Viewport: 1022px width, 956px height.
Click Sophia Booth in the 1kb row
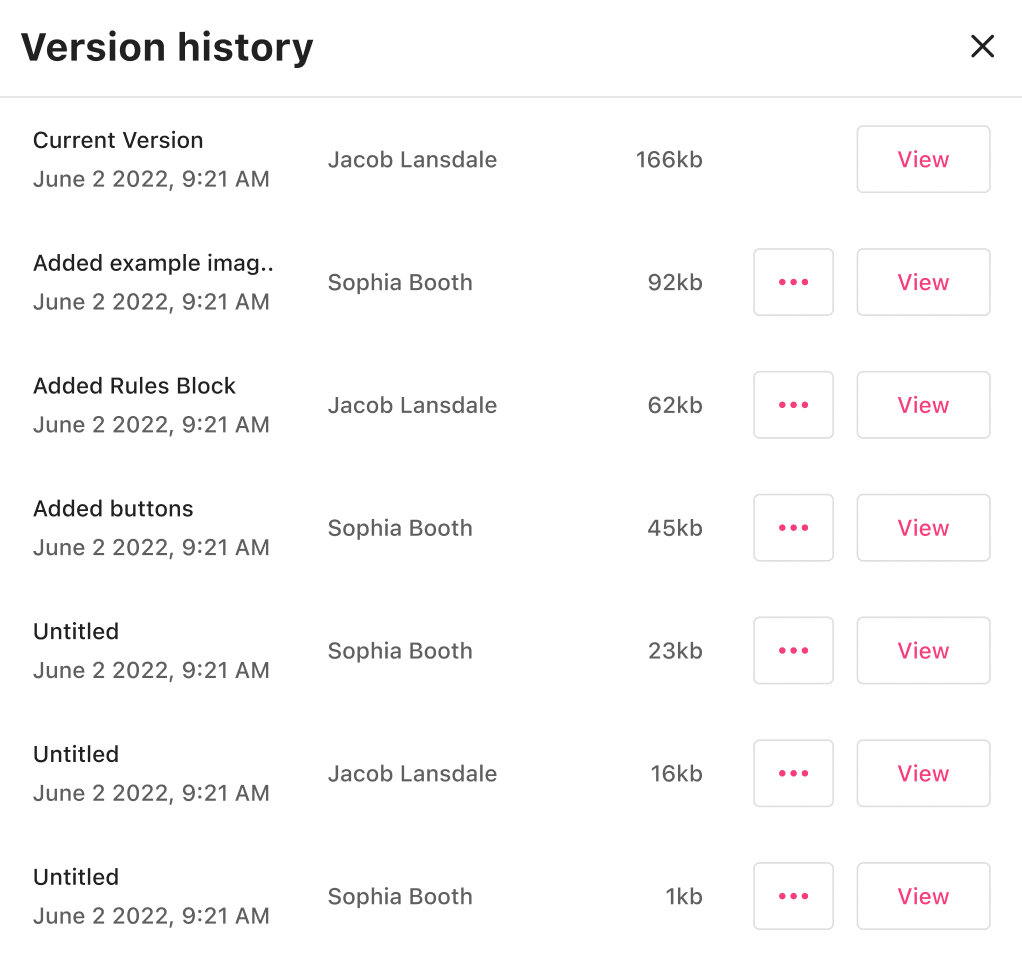pos(400,897)
